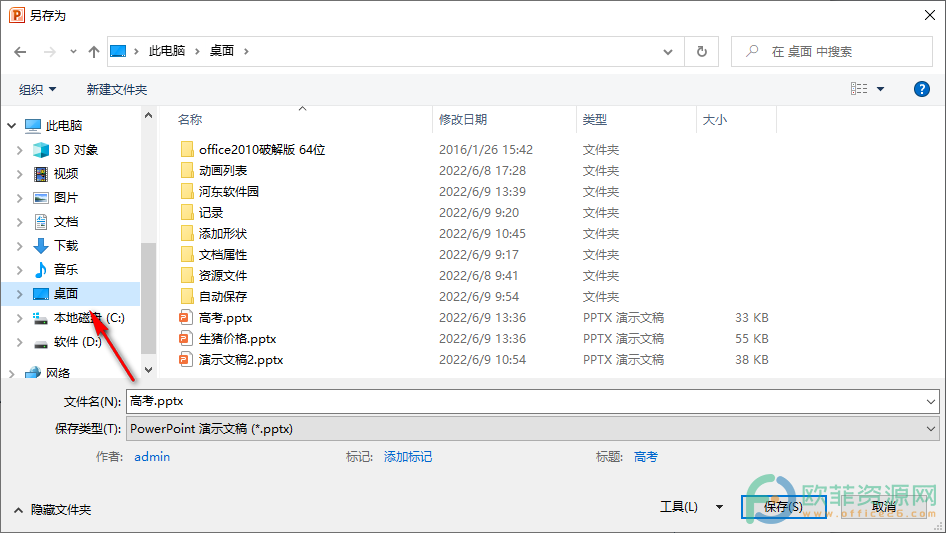946x533 pixels.
Task: Click the 取消 button
Action: coord(884,507)
